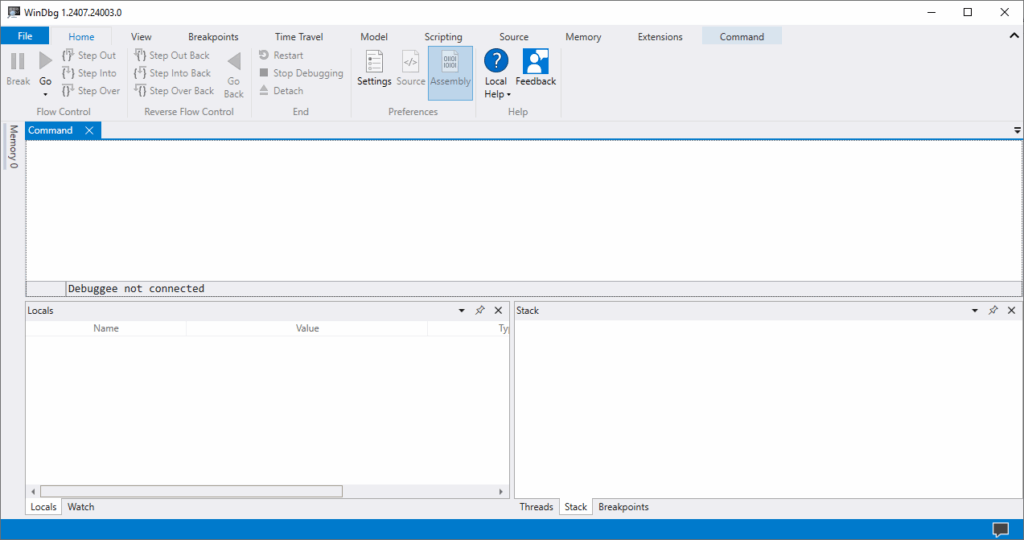1024x540 pixels.
Task: Select the Assembly mode icon
Action: click(450, 62)
